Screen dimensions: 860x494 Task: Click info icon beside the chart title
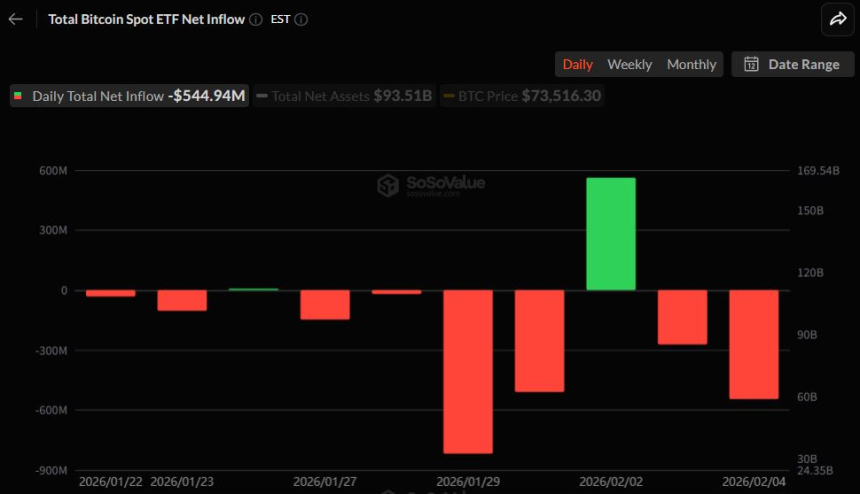256,19
